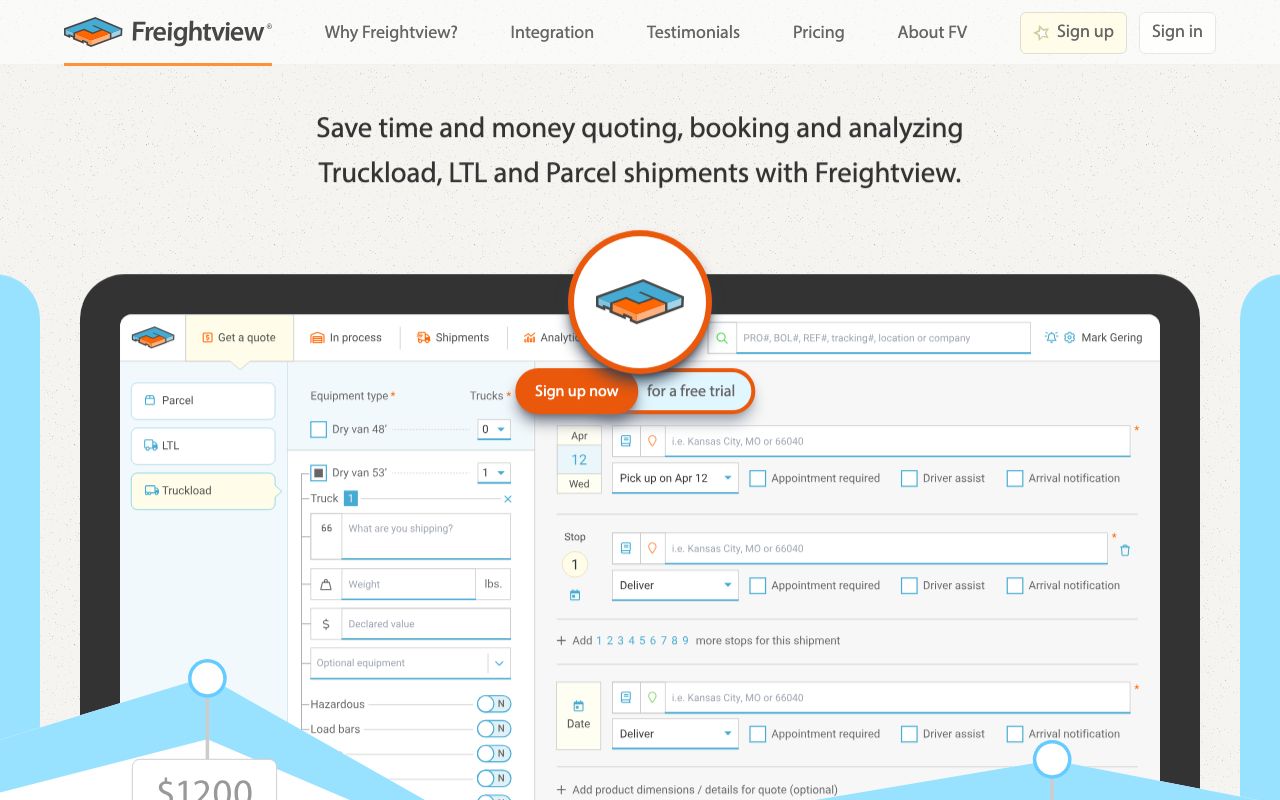1280x800 pixels.
Task: Select the Parcel shipment mode
Action: pyautogui.click(x=203, y=400)
